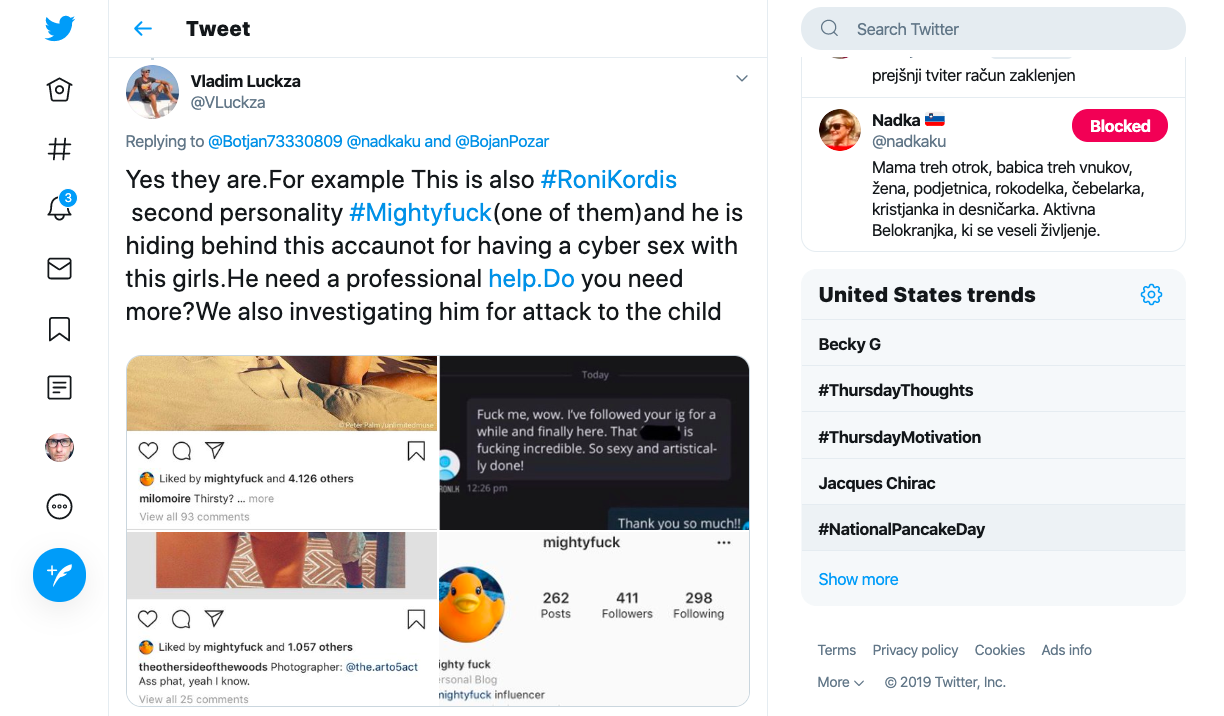This screenshot has width=1224, height=716.
Task: Show more trends
Action: point(858,579)
